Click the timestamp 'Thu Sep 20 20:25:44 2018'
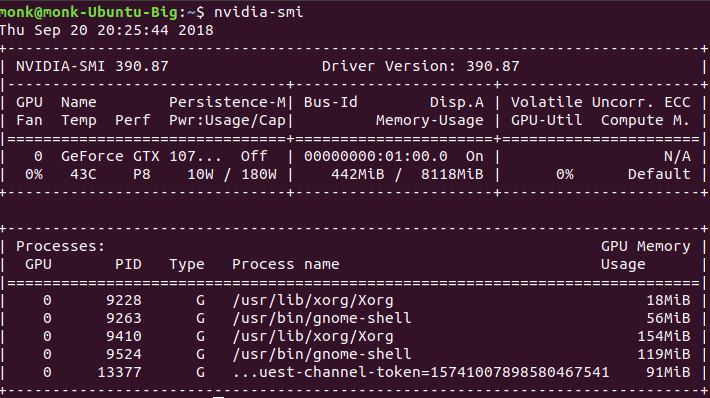 pos(107,30)
